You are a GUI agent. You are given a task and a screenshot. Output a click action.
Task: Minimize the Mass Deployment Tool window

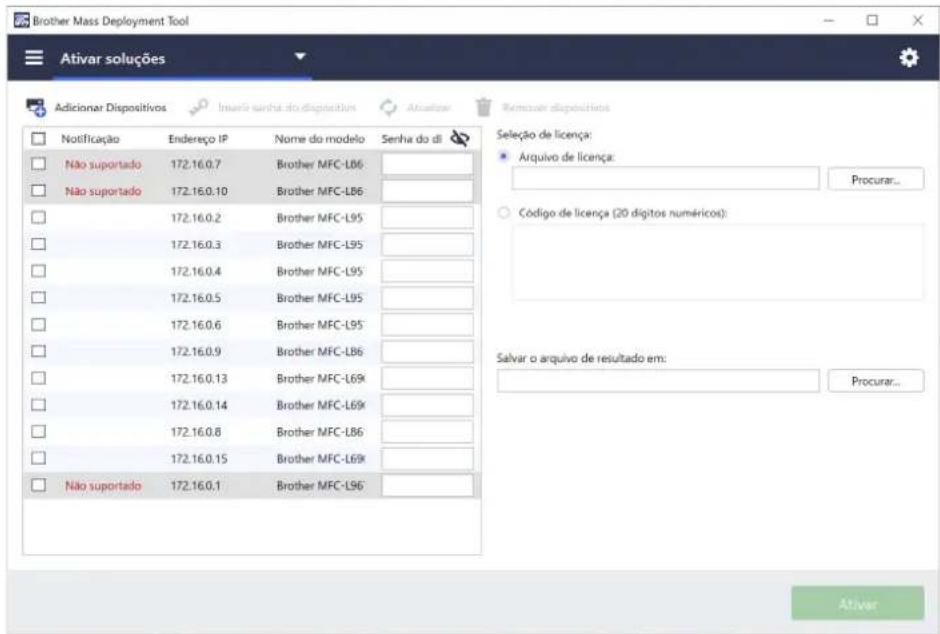(x=828, y=20)
